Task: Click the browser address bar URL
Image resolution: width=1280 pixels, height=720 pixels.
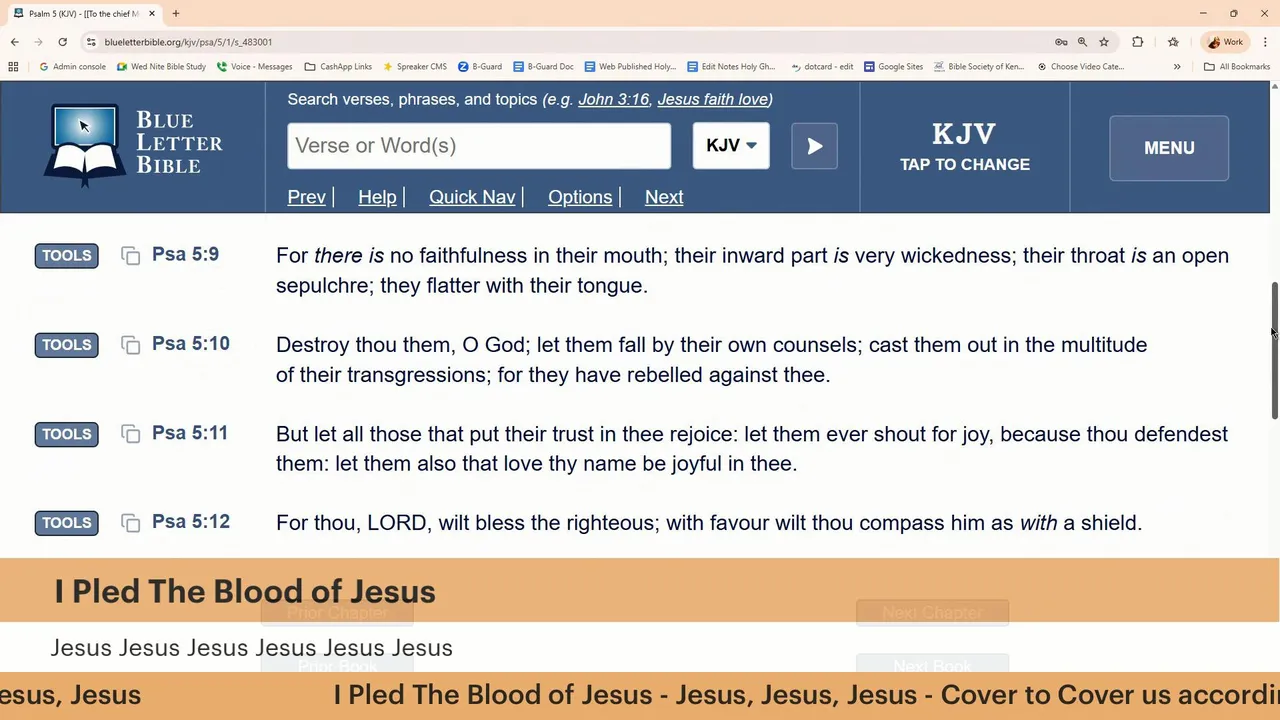Action: coord(188,42)
